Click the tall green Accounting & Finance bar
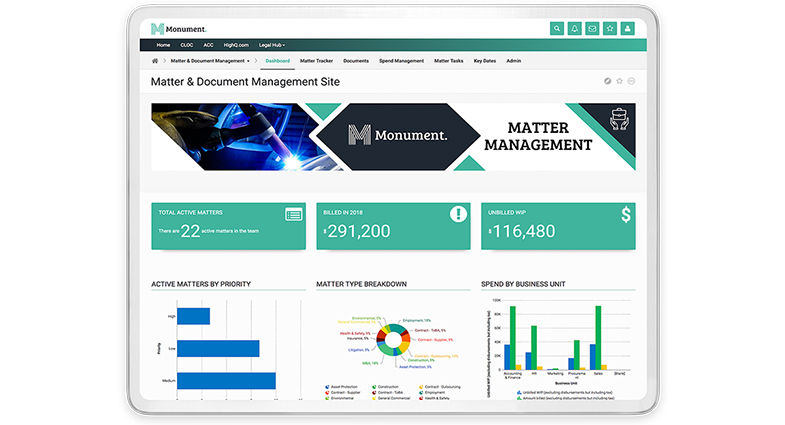This screenshot has height=425, width=785. [x=512, y=338]
